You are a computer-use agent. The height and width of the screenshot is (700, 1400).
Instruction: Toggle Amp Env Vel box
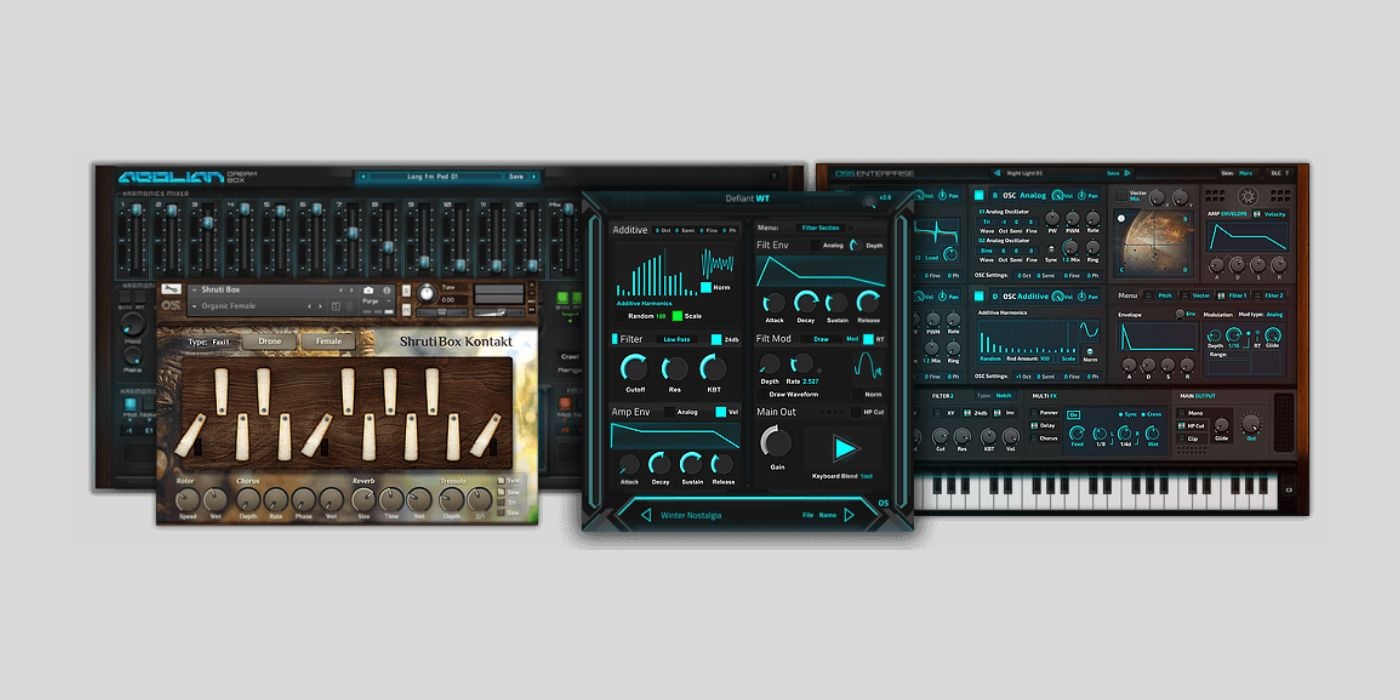coord(720,412)
